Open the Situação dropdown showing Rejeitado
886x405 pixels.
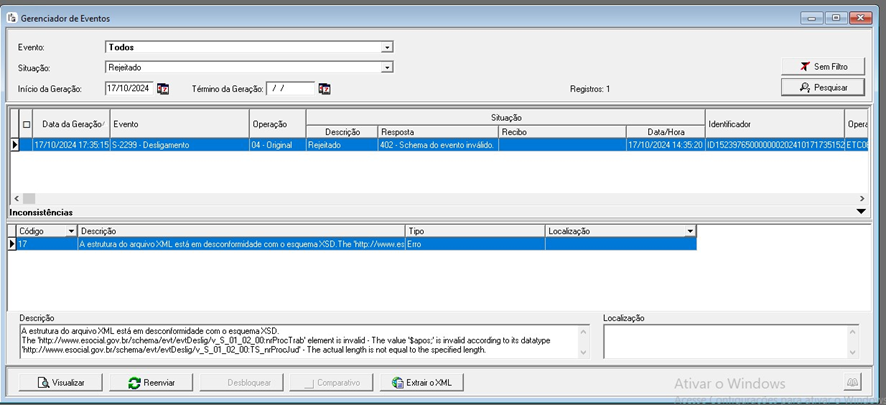[386, 67]
